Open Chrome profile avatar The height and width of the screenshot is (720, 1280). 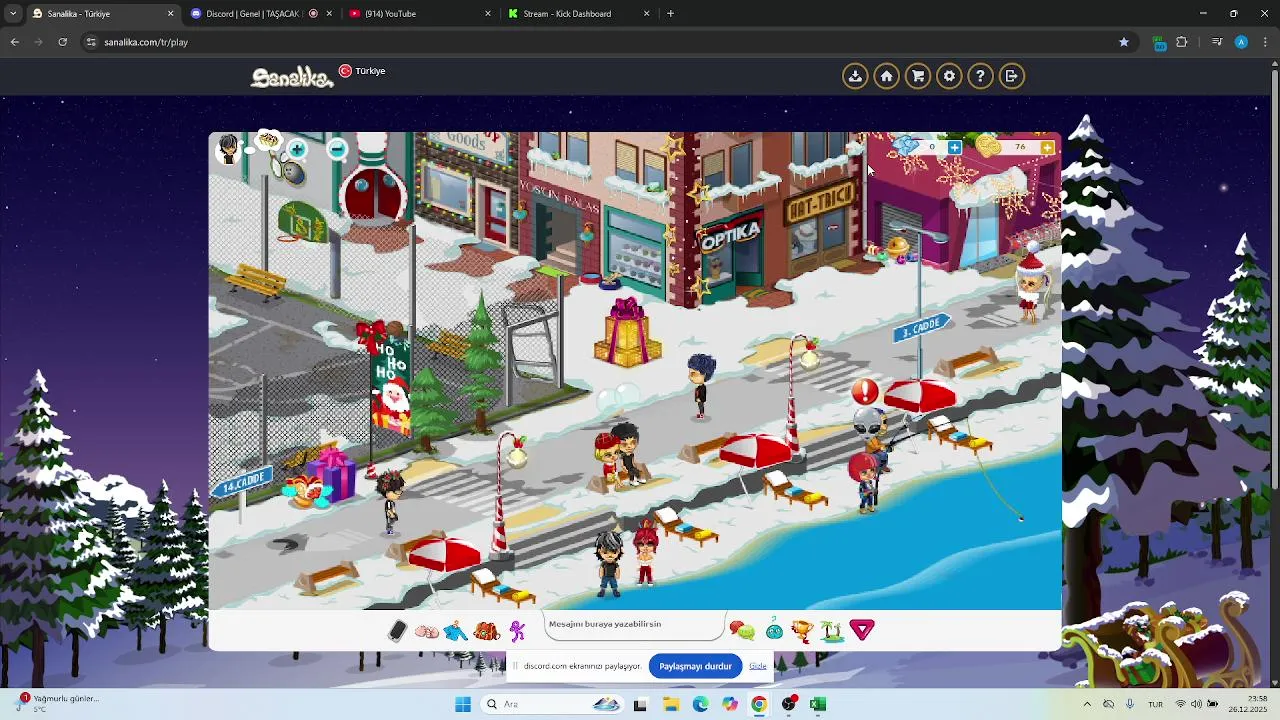(x=1241, y=42)
